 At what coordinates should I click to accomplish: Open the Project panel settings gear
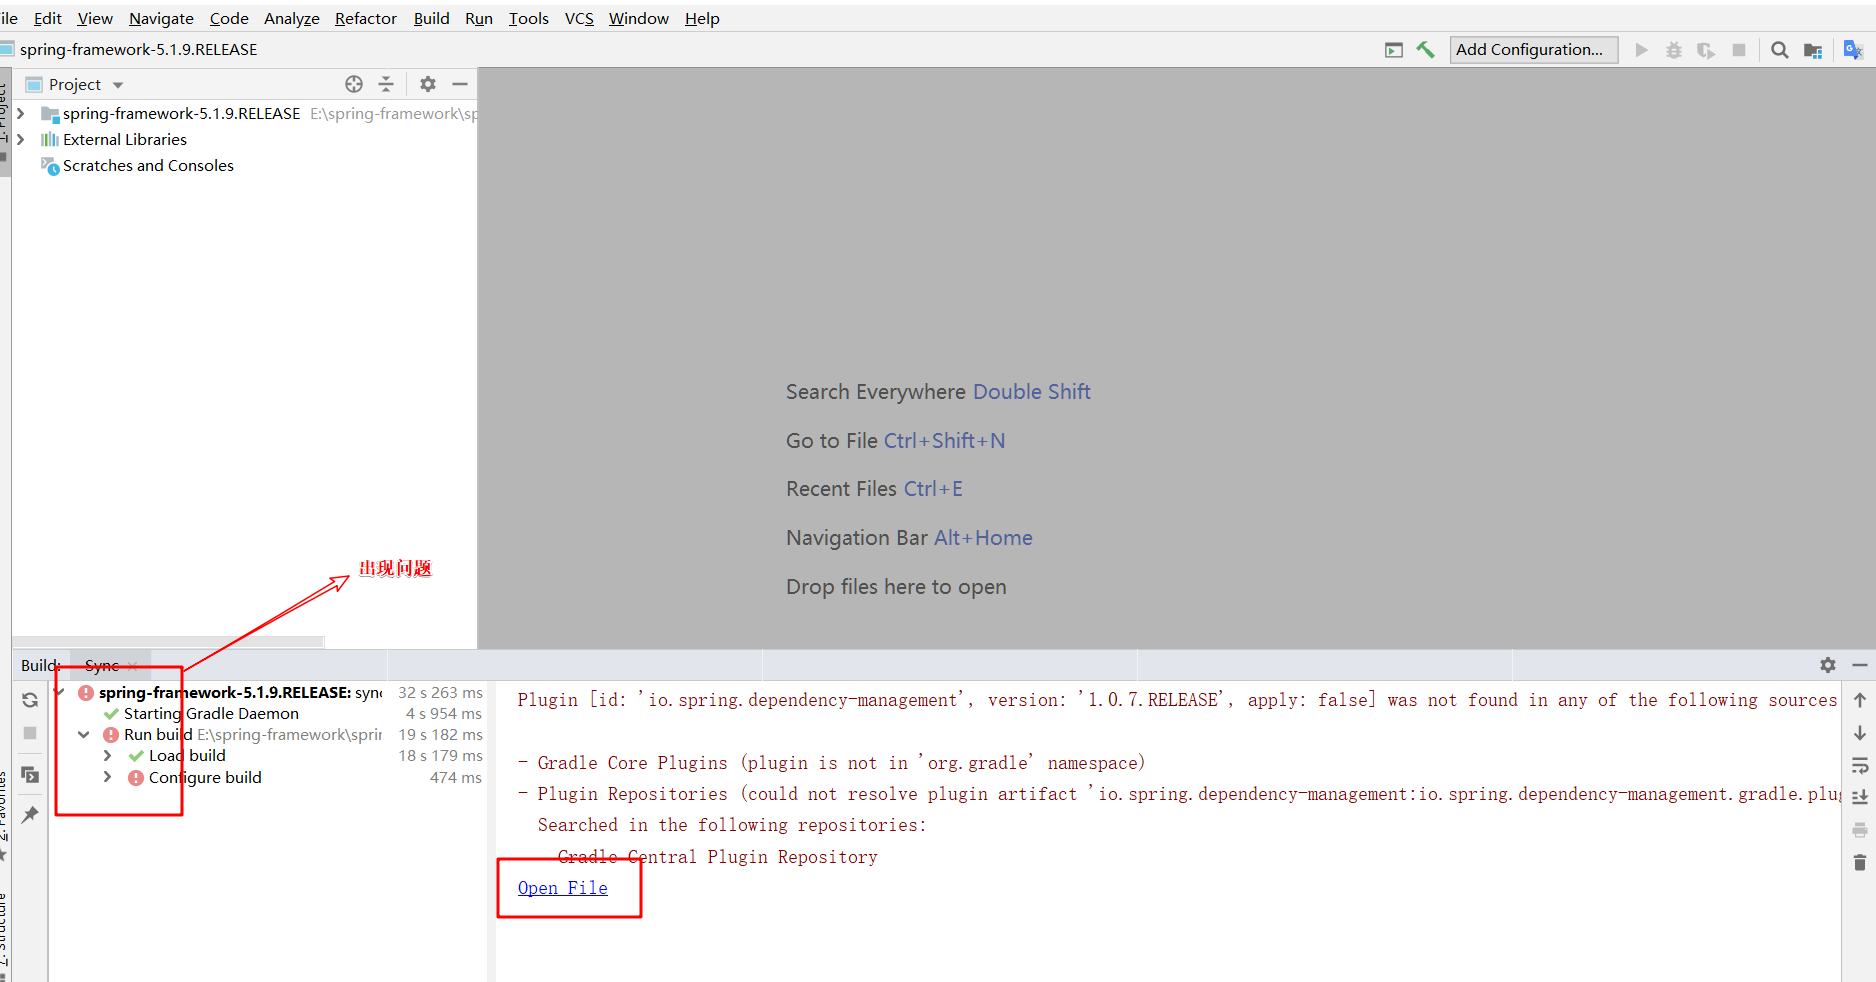428,84
